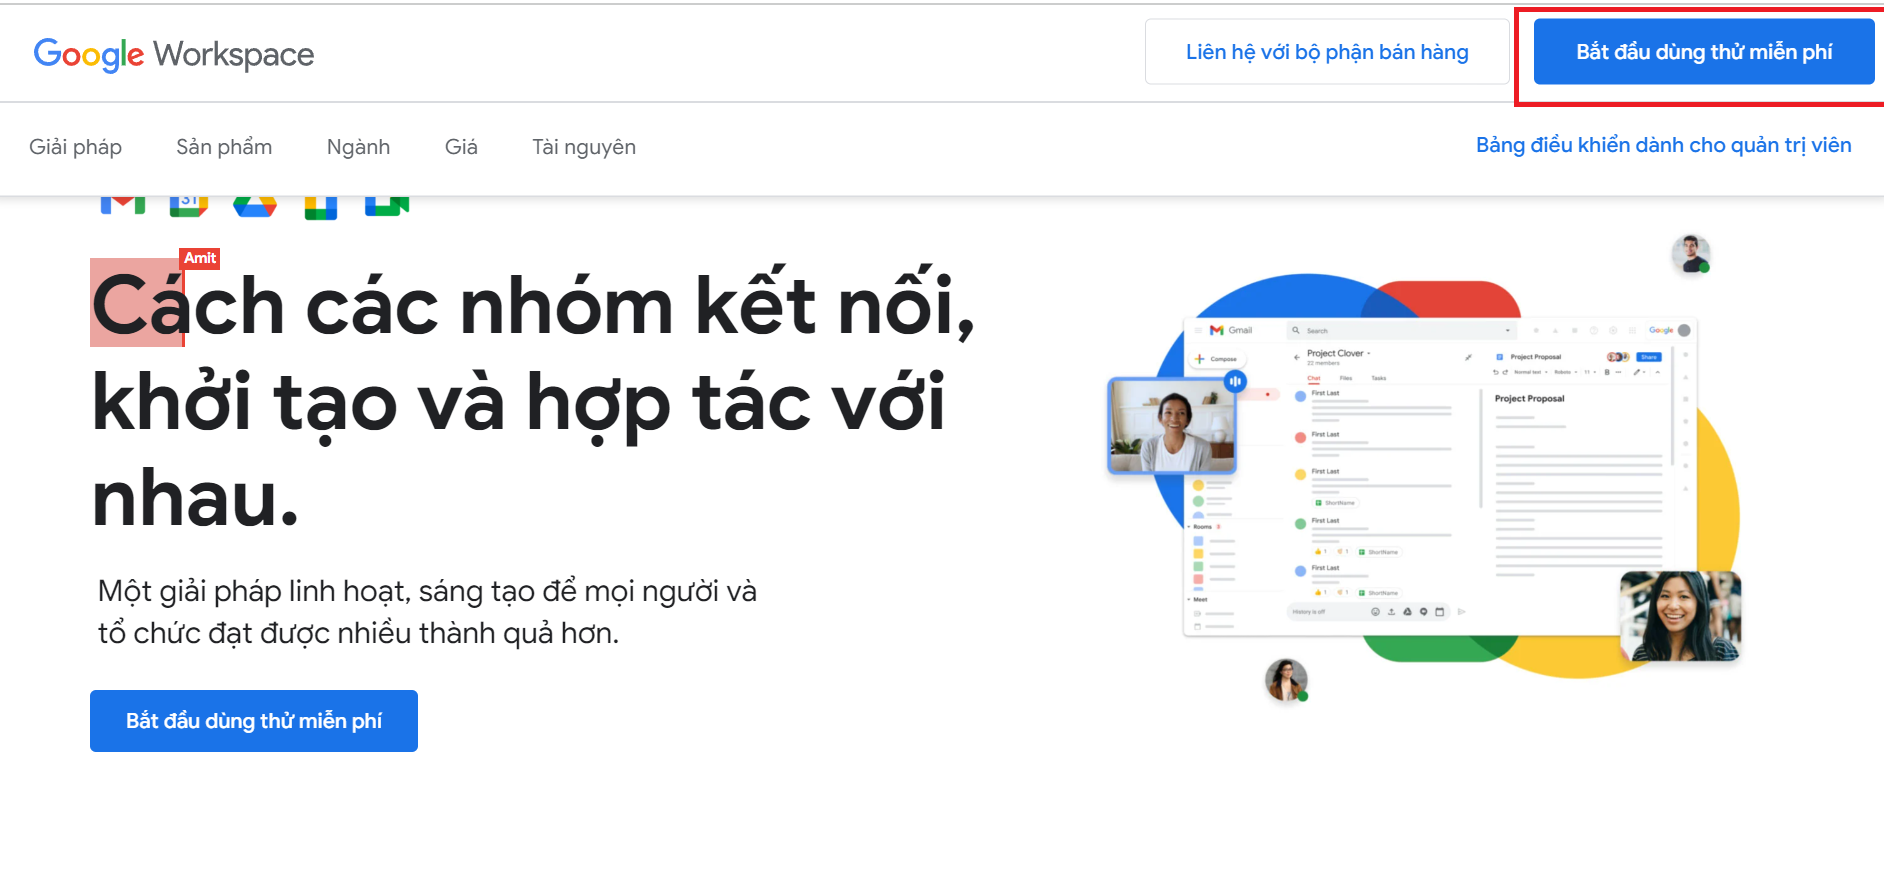Open the Google Workspace logo home link
The image size is (1884, 882).
click(174, 54)
